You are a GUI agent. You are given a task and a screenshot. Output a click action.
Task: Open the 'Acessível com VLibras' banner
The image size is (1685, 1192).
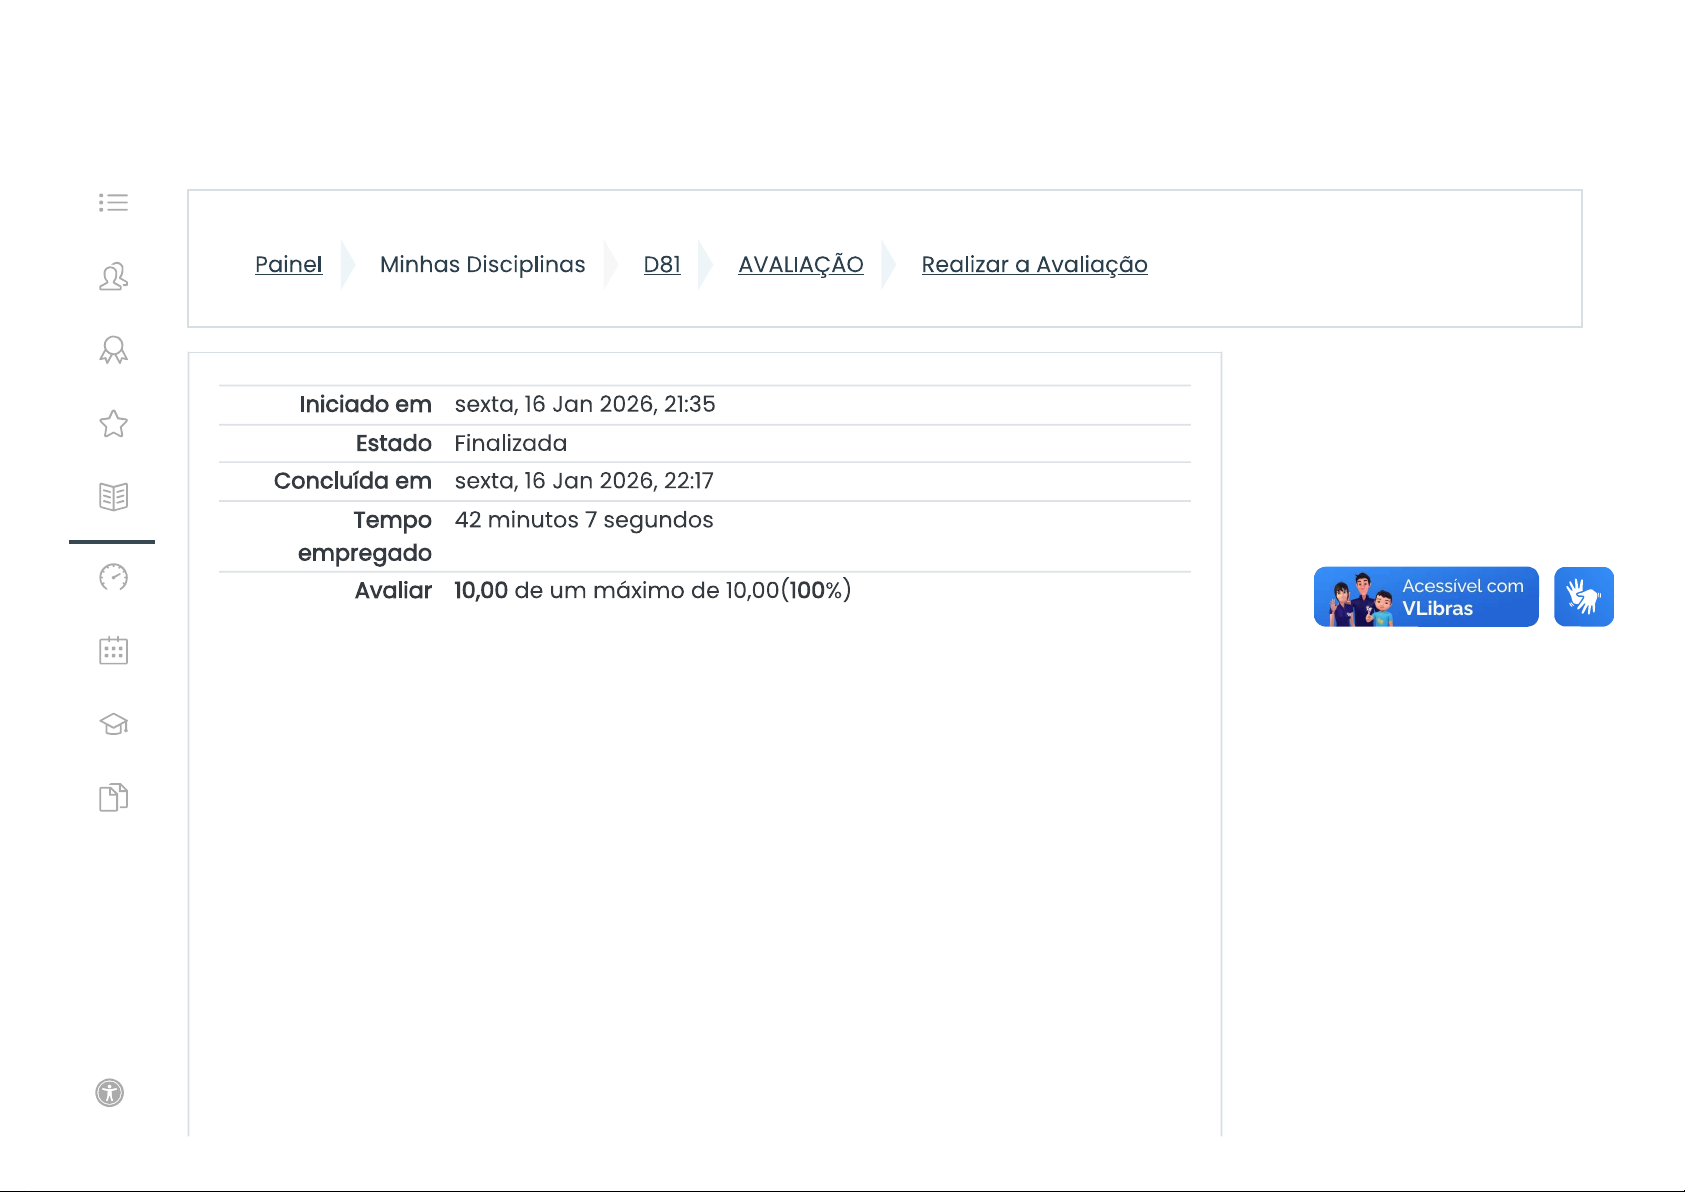(x=1425, y=597)
